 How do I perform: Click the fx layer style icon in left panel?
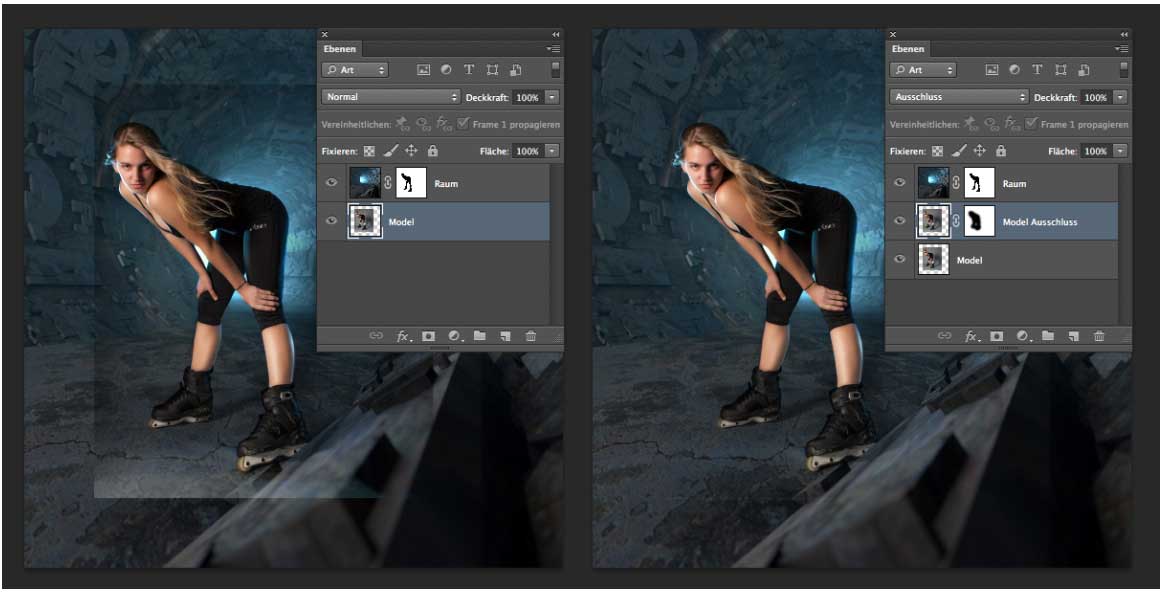click(404, 336)
